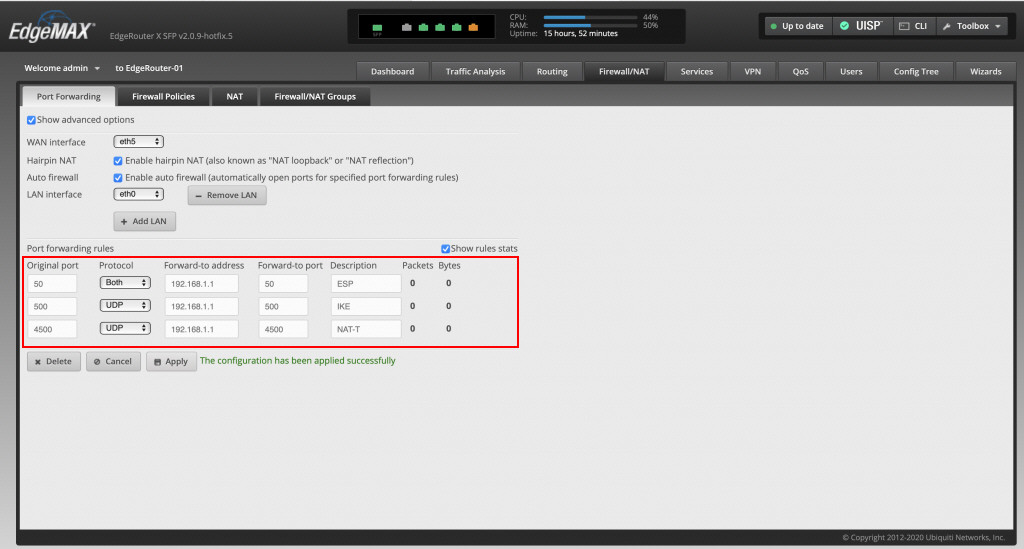Click the 'EdgeRouter X SFP v2.0.9-hotfix.5' text
The width and height of the screenshot is (1024, 549).
[x=171, y=36]
